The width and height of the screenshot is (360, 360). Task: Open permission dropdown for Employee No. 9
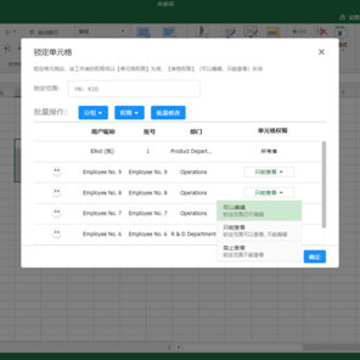(269, 172)
